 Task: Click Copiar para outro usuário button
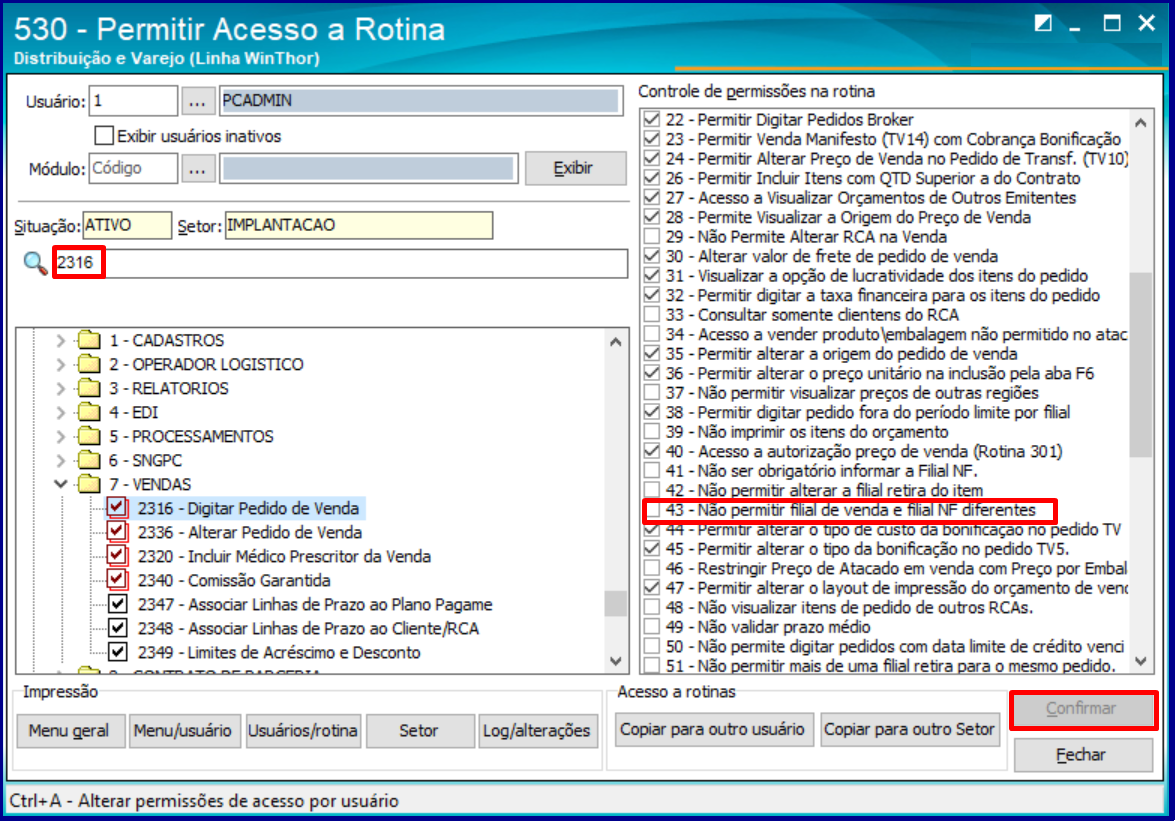coord(712,730)
